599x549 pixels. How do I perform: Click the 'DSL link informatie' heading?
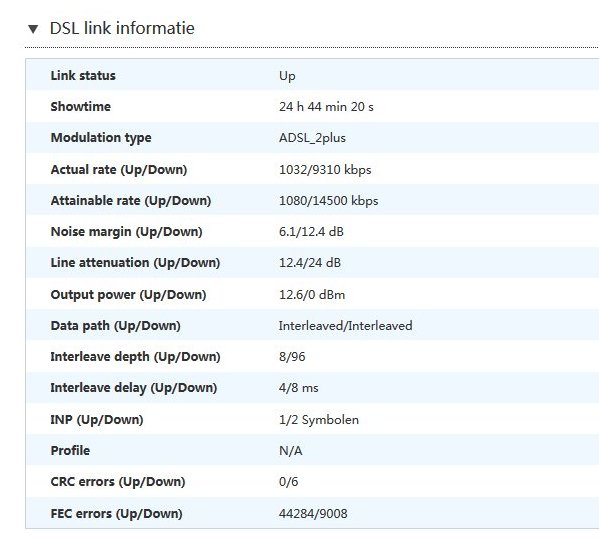click(x=122, y=28)
